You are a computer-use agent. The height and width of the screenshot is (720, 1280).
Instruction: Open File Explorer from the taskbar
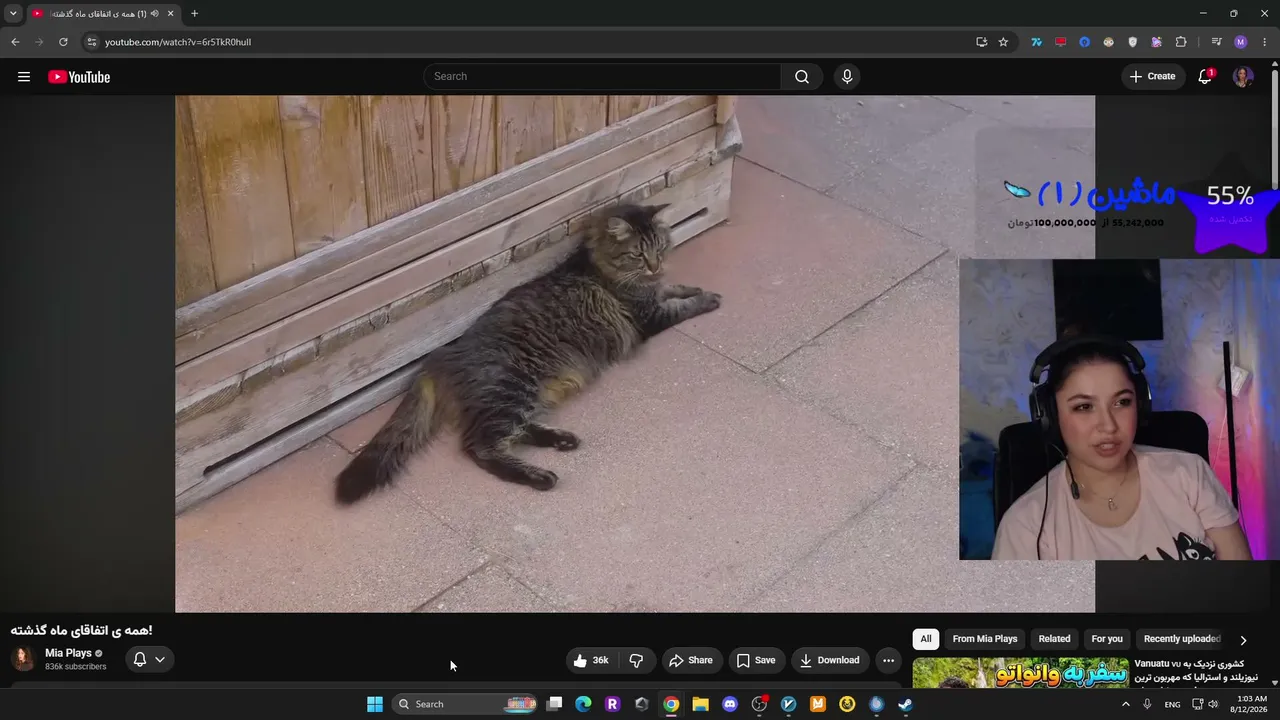[700, 704]
